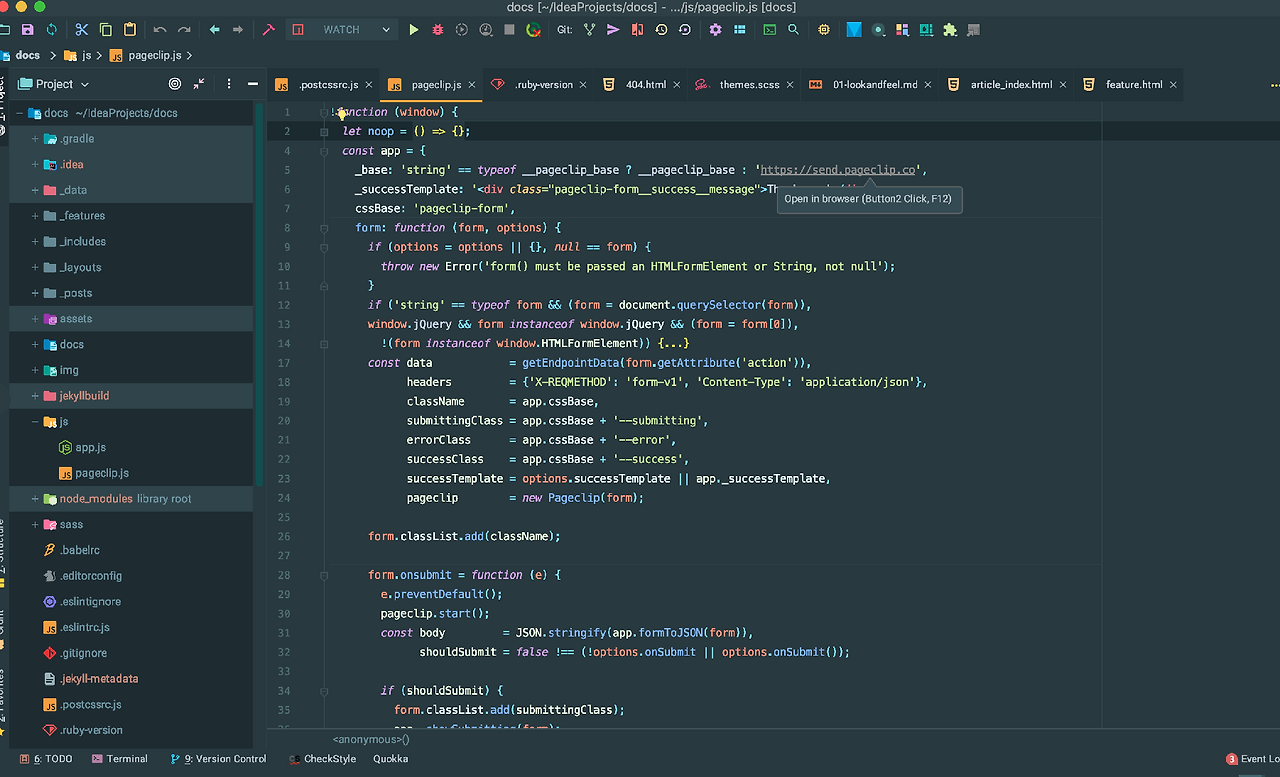Viewport: 1280px width, 777px height.
Task: Run WATCH with the green play icon
Action: coord(414,30)
